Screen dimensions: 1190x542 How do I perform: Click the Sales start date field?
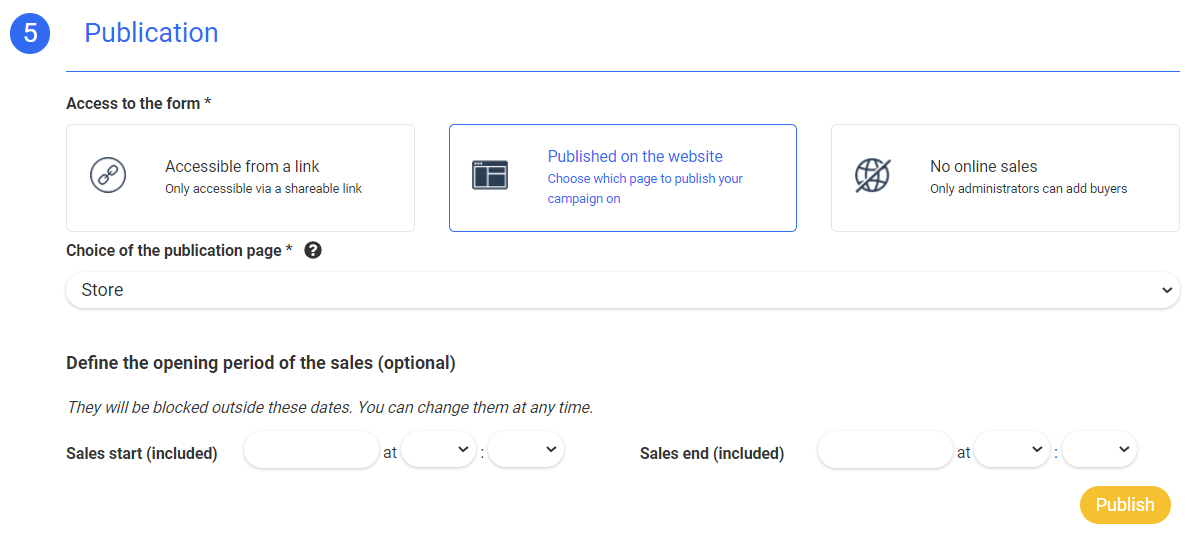pyautogui.click(x=311, y=450)
